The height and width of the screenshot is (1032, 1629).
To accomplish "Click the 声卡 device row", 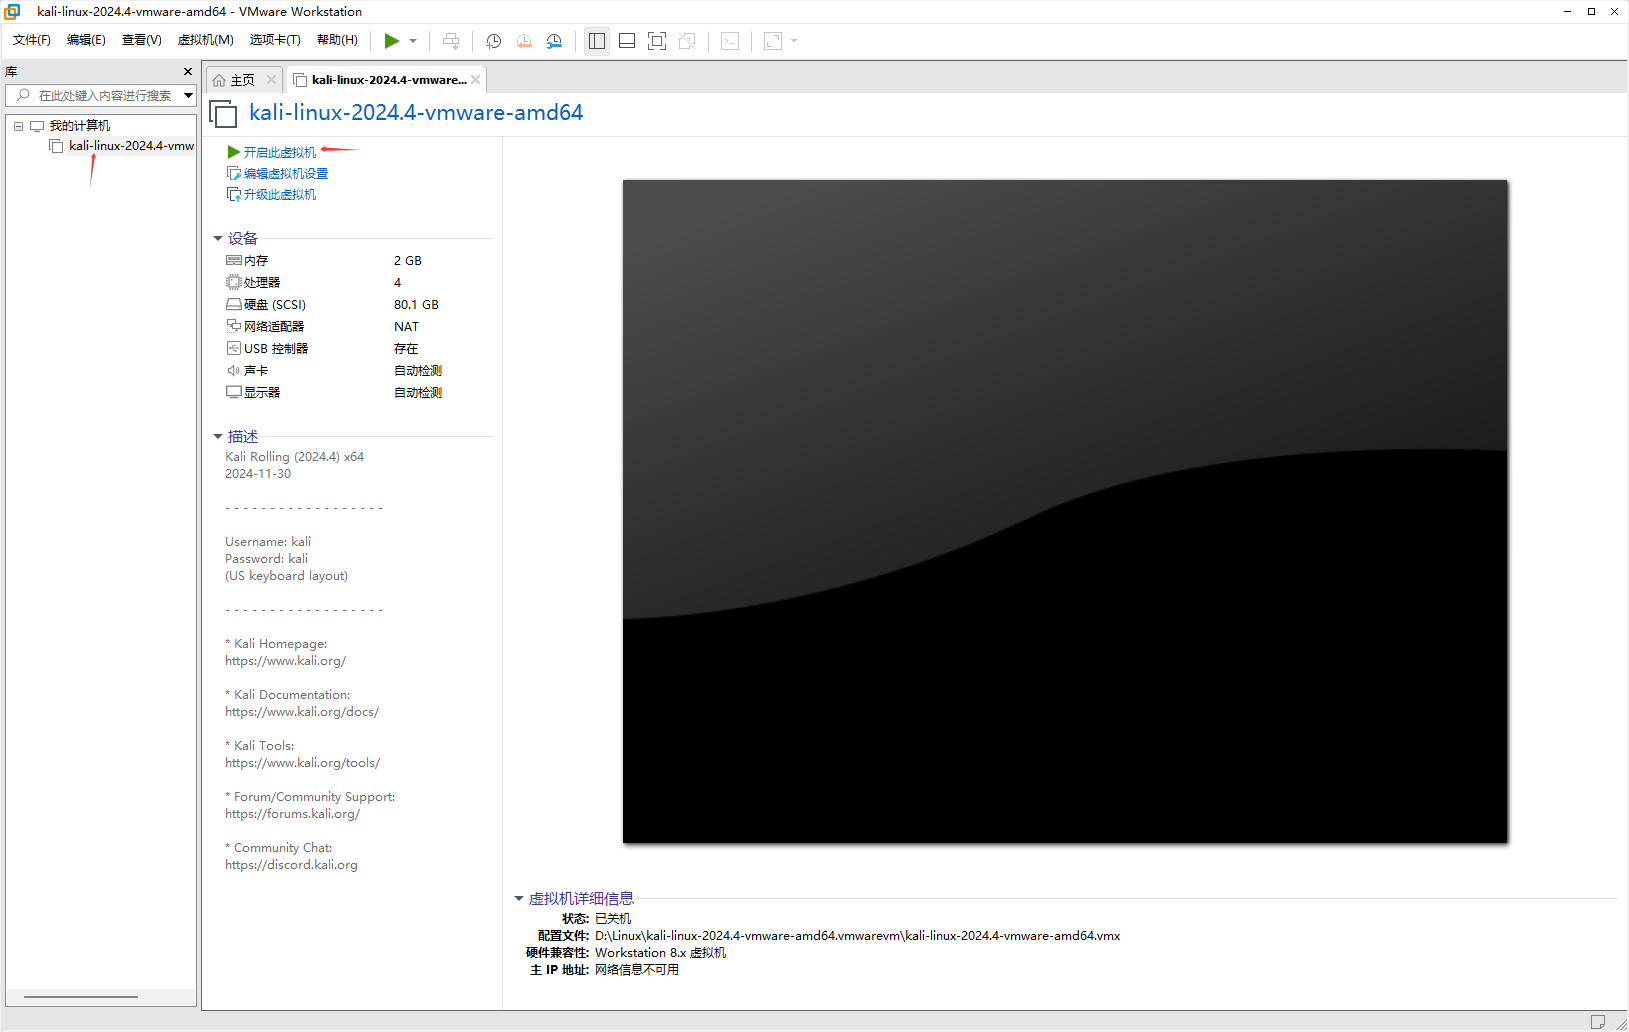I will [360, 370].
